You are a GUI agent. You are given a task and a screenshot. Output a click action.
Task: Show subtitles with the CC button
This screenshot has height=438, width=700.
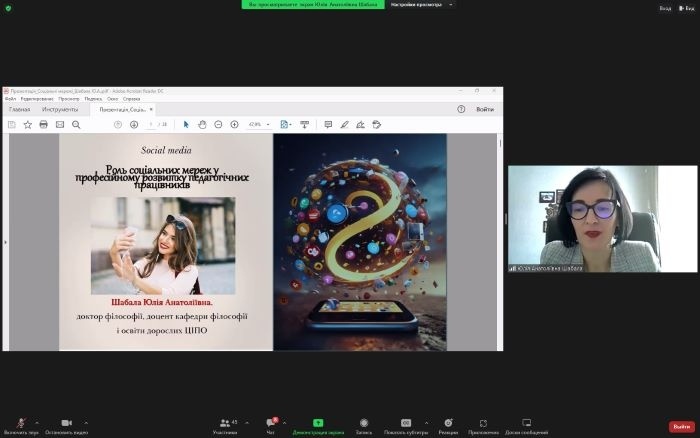(406, 424)
